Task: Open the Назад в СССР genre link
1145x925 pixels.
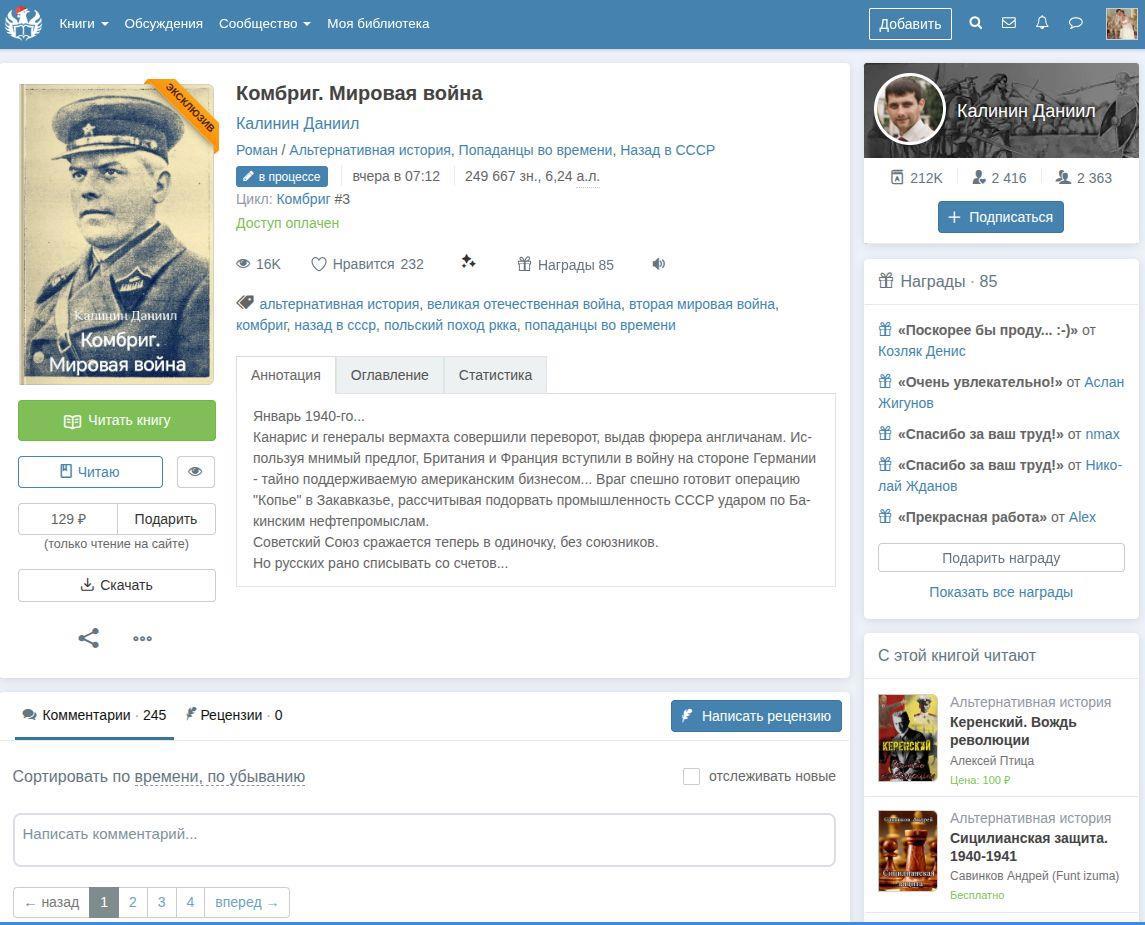Action: (x=667, y=150)
